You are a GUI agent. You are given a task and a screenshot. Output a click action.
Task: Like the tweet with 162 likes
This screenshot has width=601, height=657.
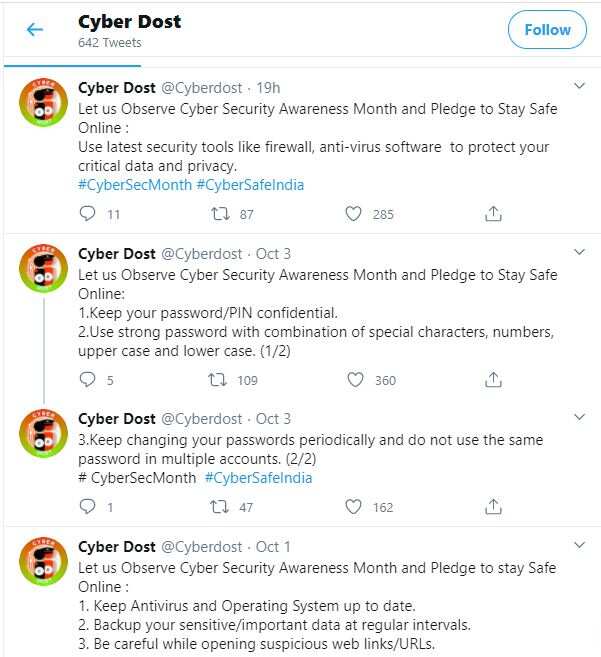tap(353, 507)
